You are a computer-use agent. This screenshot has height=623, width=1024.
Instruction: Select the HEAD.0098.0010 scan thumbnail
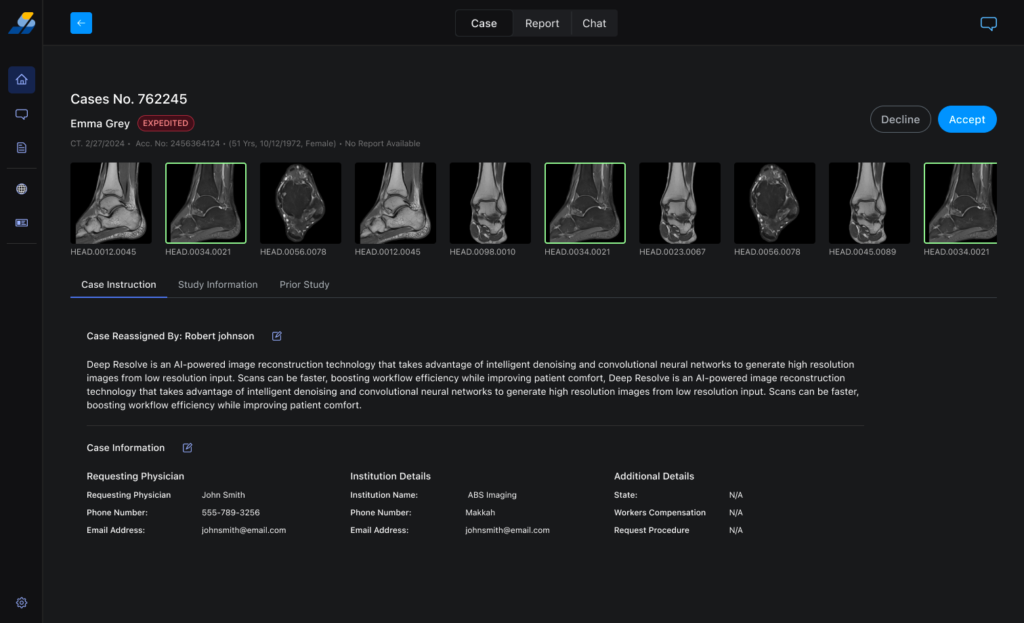pyautogui.click(x=490, y=204)
